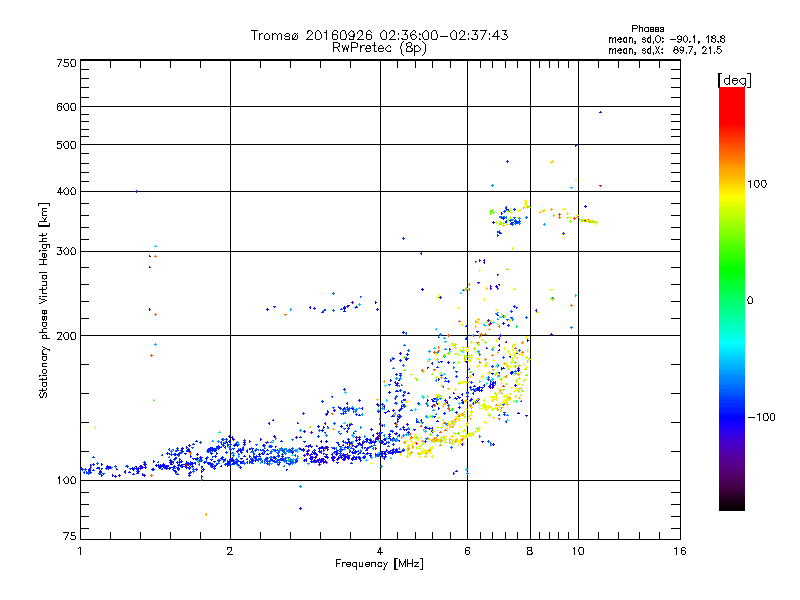This screenshot has width=800, height=600.
Task: Click the colorbar tick label '-100'
Action: click(761, 417)
